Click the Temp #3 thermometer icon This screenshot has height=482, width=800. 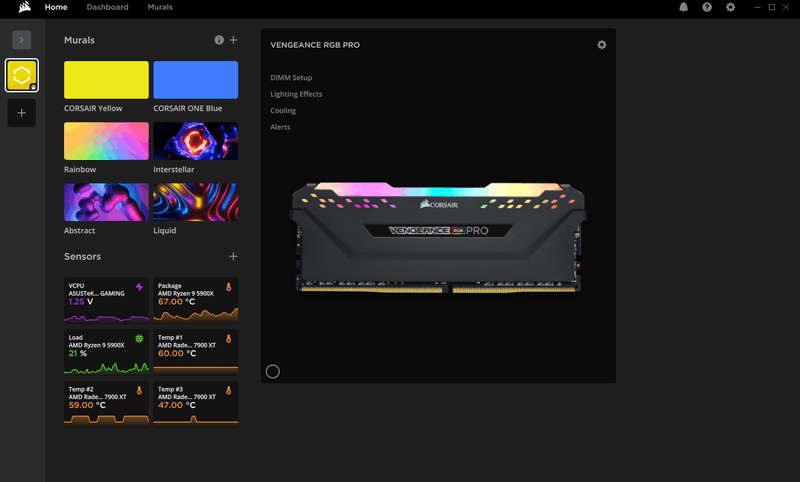(229, 390)
